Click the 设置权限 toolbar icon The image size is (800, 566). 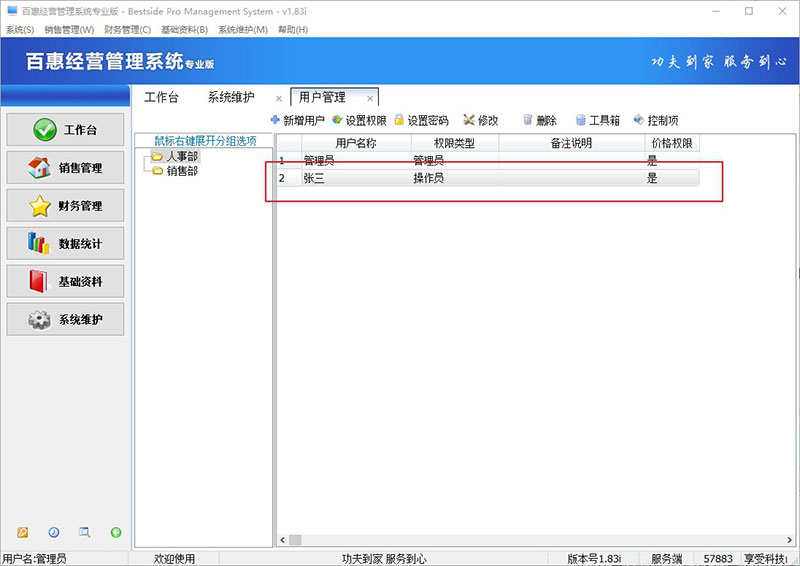[337, 120]
